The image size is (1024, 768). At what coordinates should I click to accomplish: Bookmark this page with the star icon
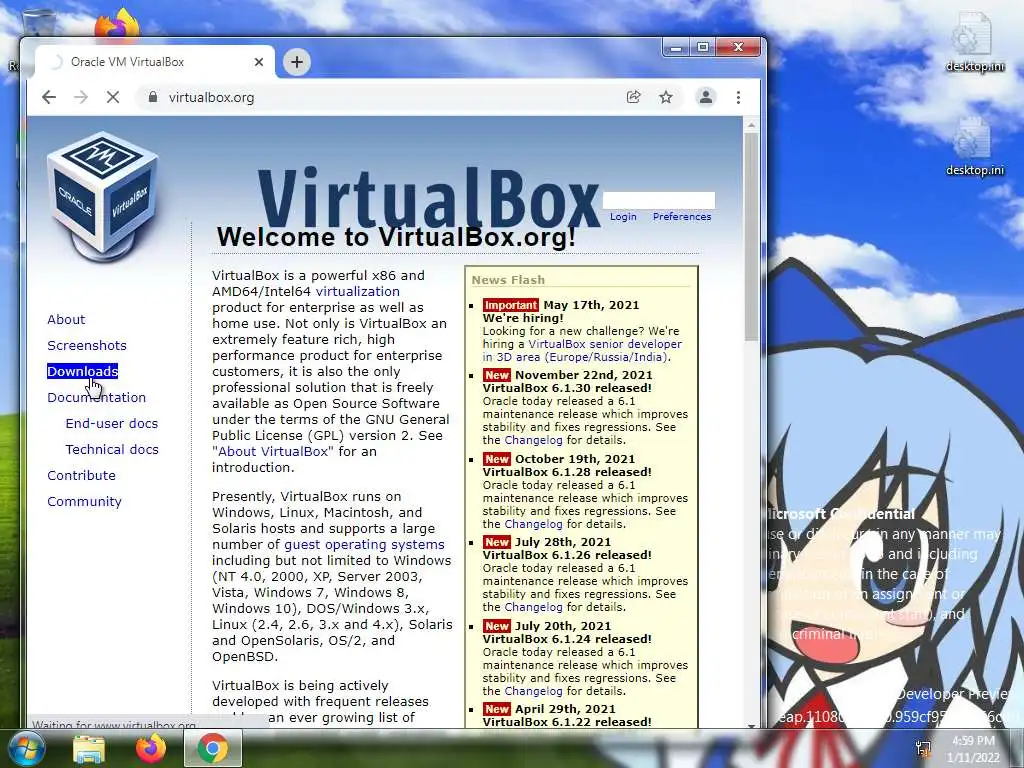(x=665, y=97)
